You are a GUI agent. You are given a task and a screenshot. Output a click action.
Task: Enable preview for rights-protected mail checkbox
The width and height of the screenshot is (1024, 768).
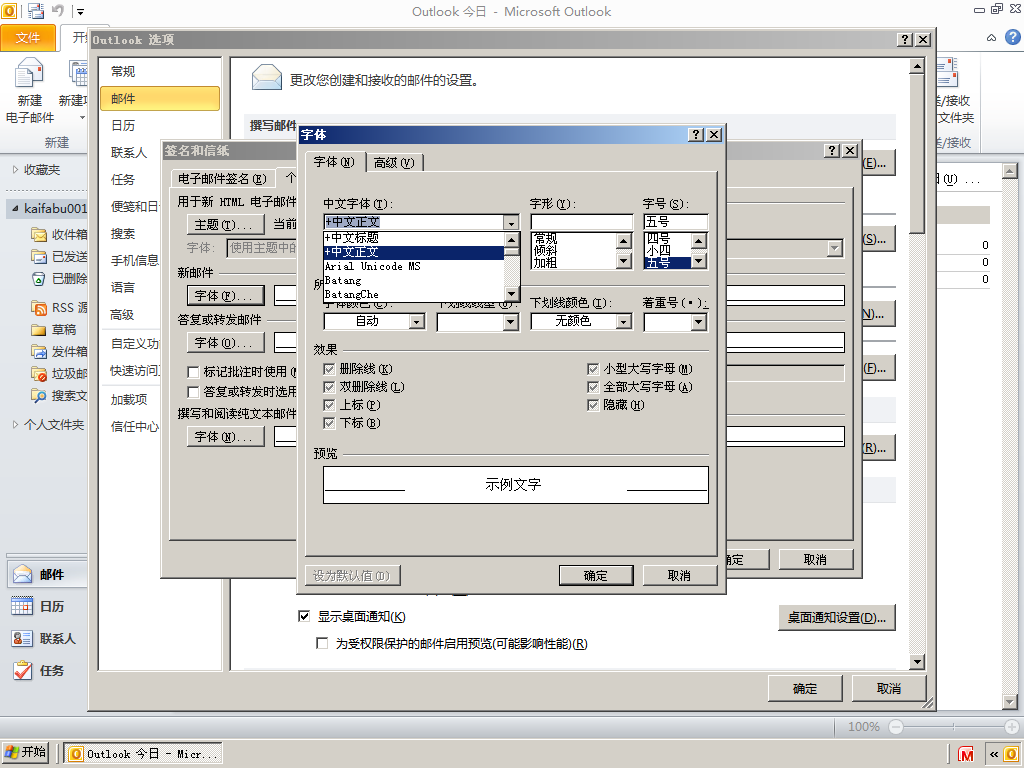pyautogui.click(x=322, y=643)
